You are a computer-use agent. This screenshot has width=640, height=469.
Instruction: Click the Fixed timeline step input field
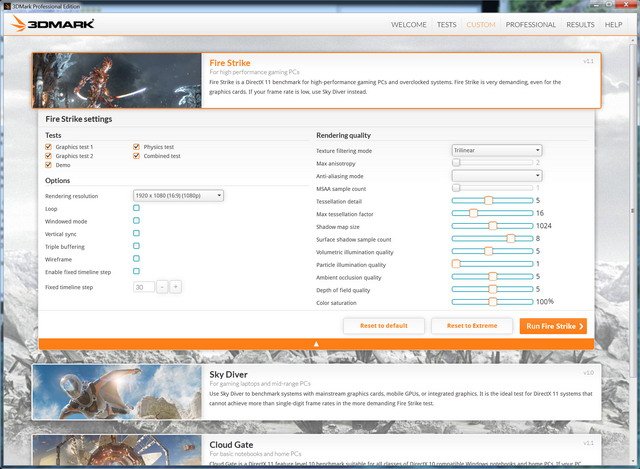click(x=144, y=287)
